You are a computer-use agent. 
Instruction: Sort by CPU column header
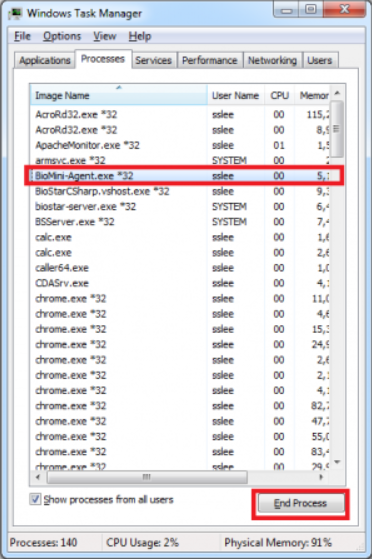[279, 95]
